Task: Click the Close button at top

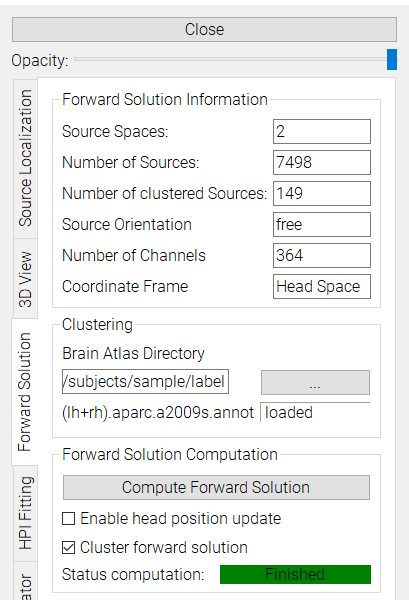Action: 204,29
